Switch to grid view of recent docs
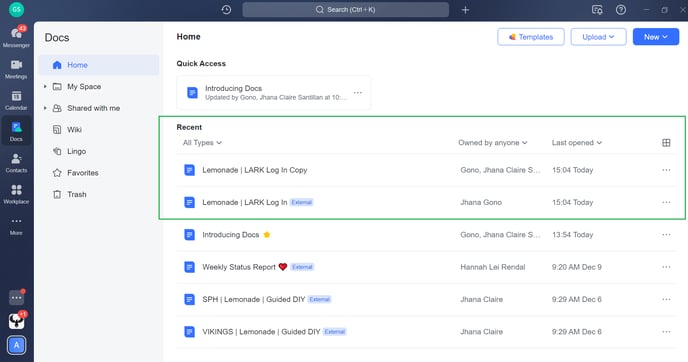 (x=666, y=143)
